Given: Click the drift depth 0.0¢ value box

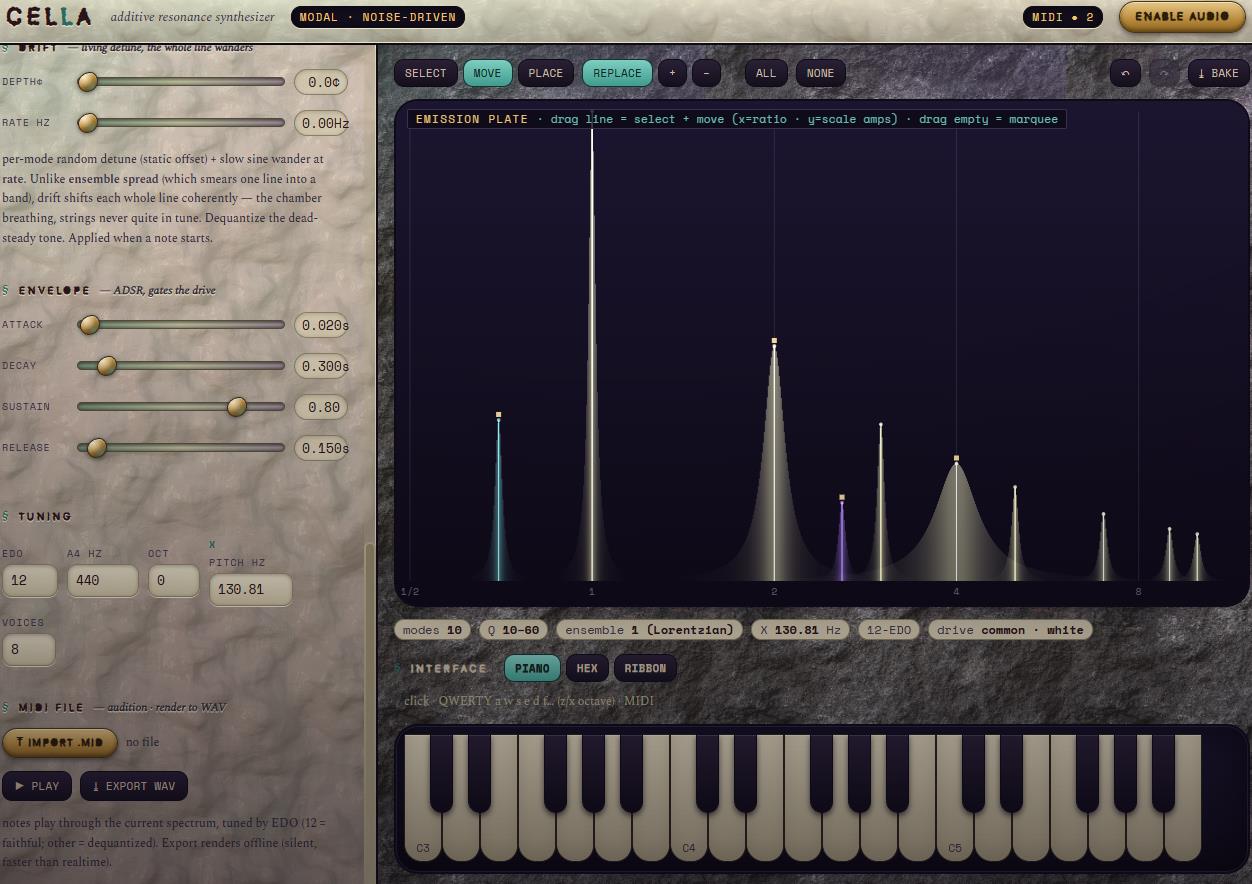Looking at the screenshot, I should [x=321, y=82].
